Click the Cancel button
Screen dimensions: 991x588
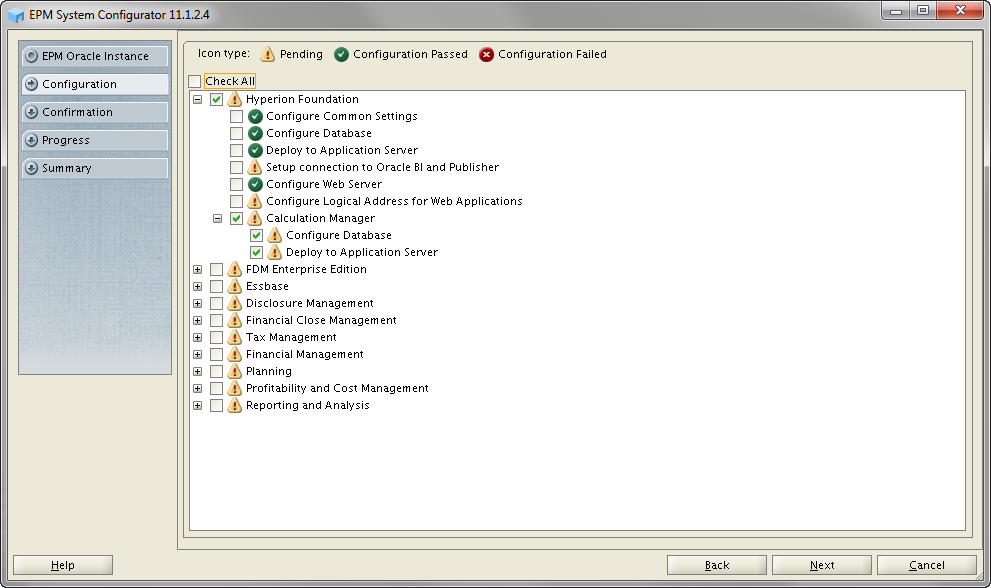[927, 565]
